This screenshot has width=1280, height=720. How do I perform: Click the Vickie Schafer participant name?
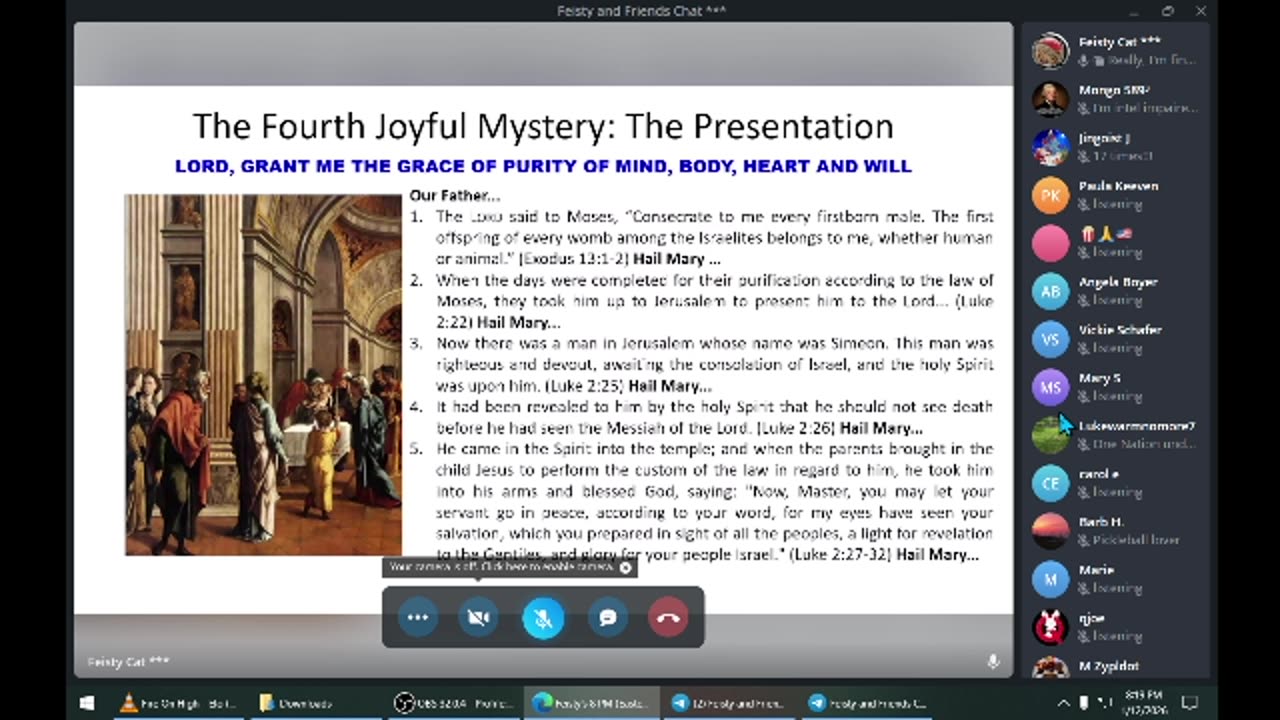coord(1120,330)
